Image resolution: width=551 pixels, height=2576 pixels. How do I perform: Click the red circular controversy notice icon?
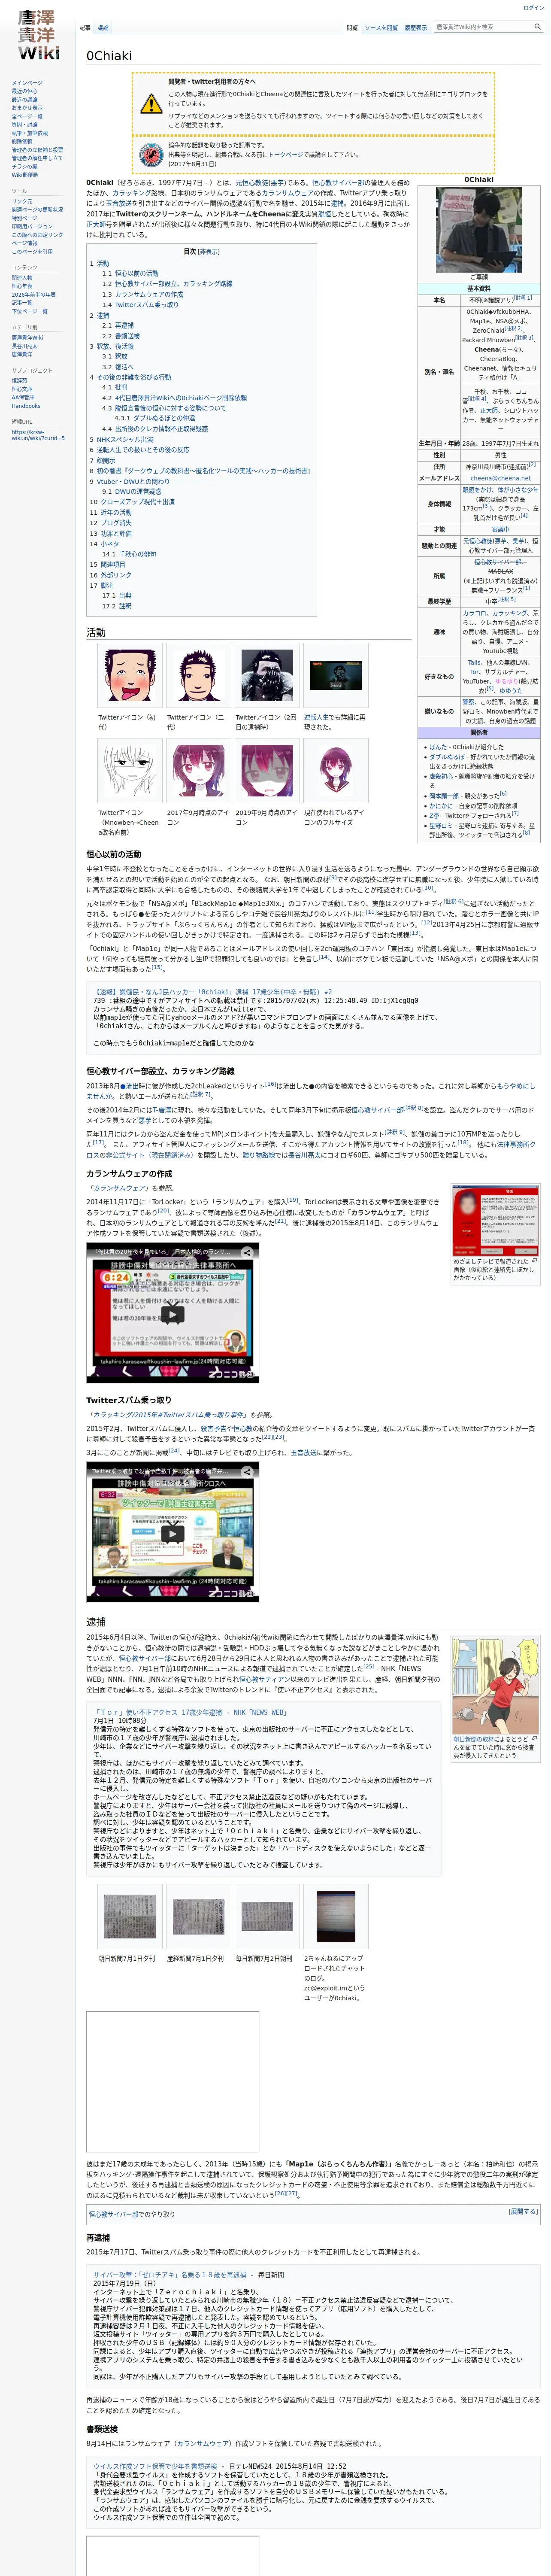click(150, 155)
